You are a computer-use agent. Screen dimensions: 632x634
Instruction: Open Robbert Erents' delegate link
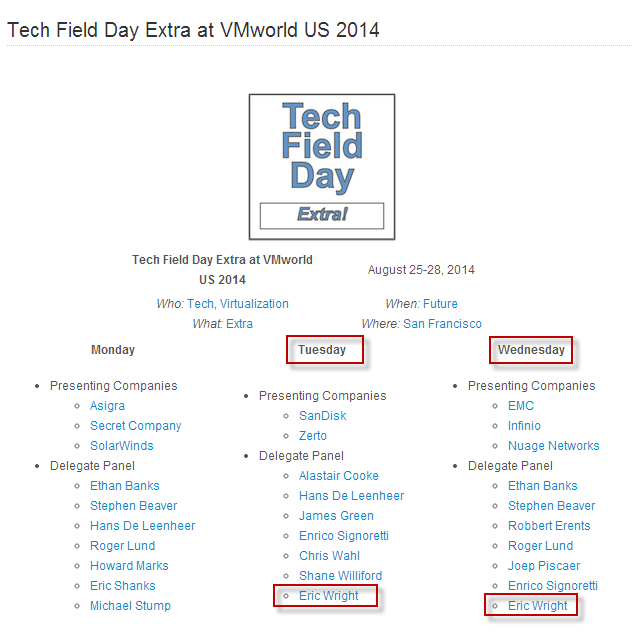[549, 526]
